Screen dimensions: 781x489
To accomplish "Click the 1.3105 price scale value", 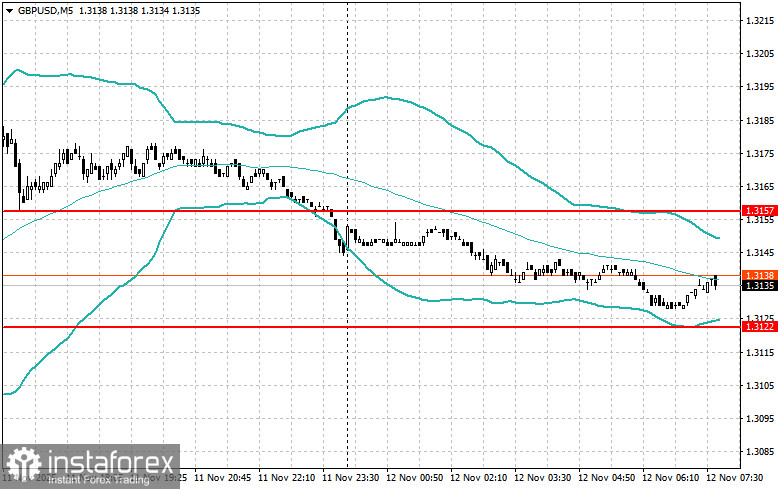I will [760, 385].
